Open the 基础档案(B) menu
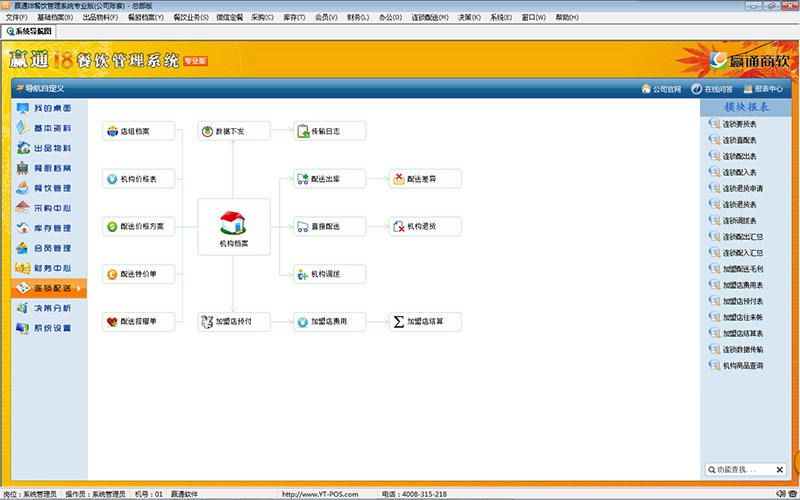The height and width of the screenshot is (500, 800). pos(55,17)
